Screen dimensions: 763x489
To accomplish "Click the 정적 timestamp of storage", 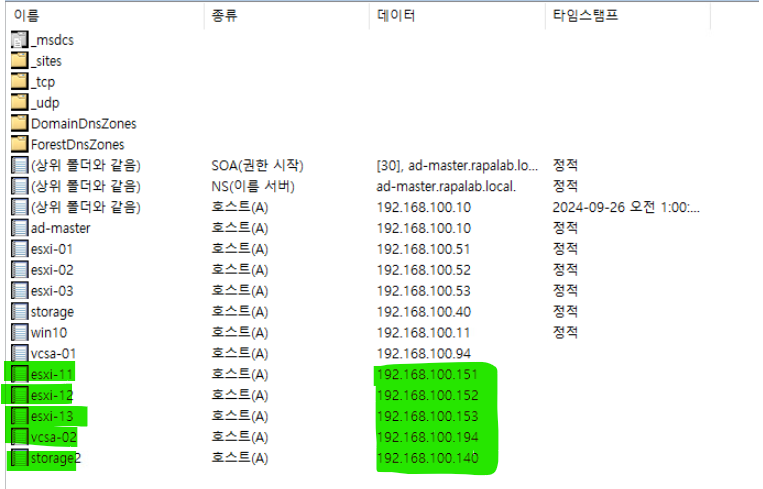I will click(x=565, y=312).
